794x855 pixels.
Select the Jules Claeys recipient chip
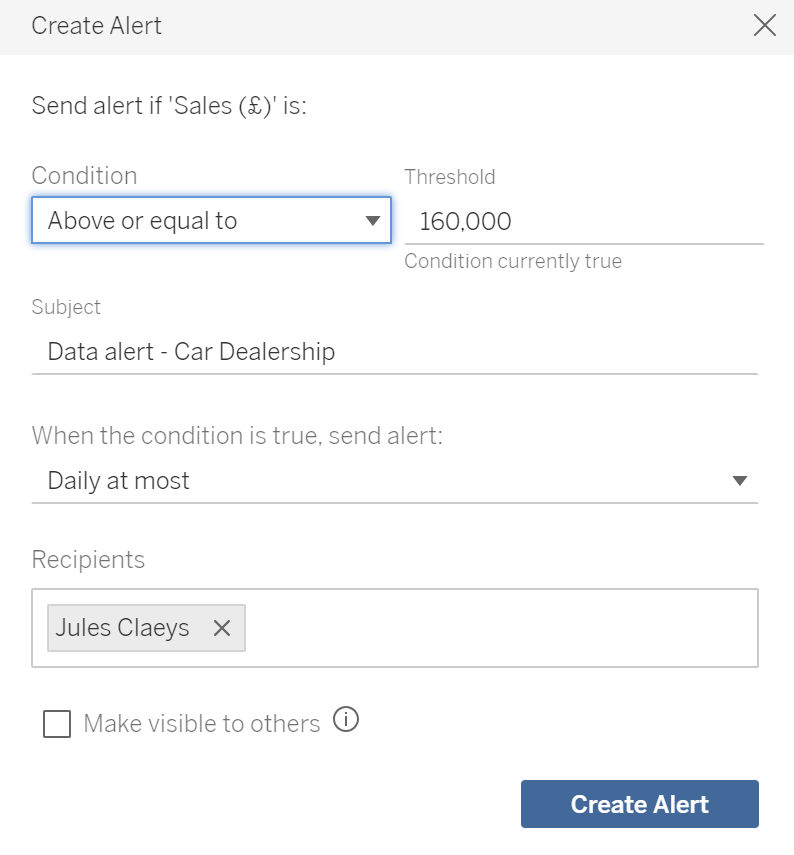123,628
